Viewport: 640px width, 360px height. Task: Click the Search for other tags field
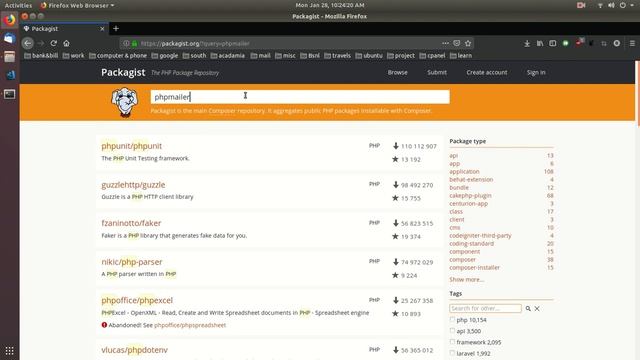tap(485, 309)
